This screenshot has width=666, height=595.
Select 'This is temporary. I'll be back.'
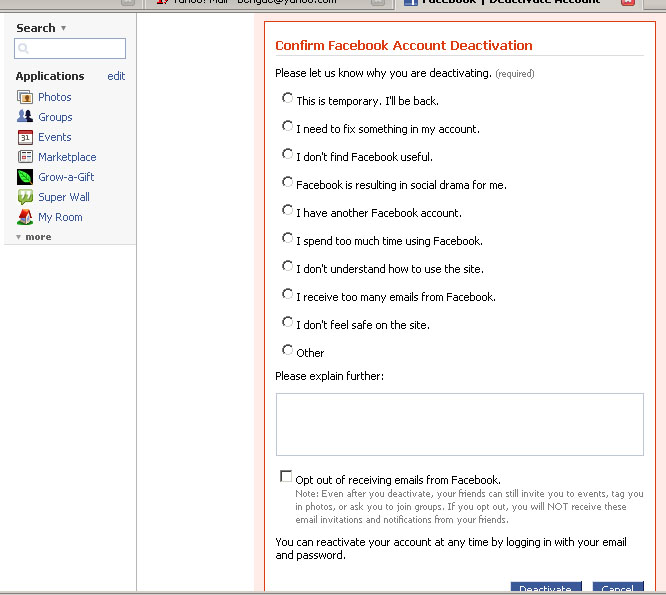point(288,98)
